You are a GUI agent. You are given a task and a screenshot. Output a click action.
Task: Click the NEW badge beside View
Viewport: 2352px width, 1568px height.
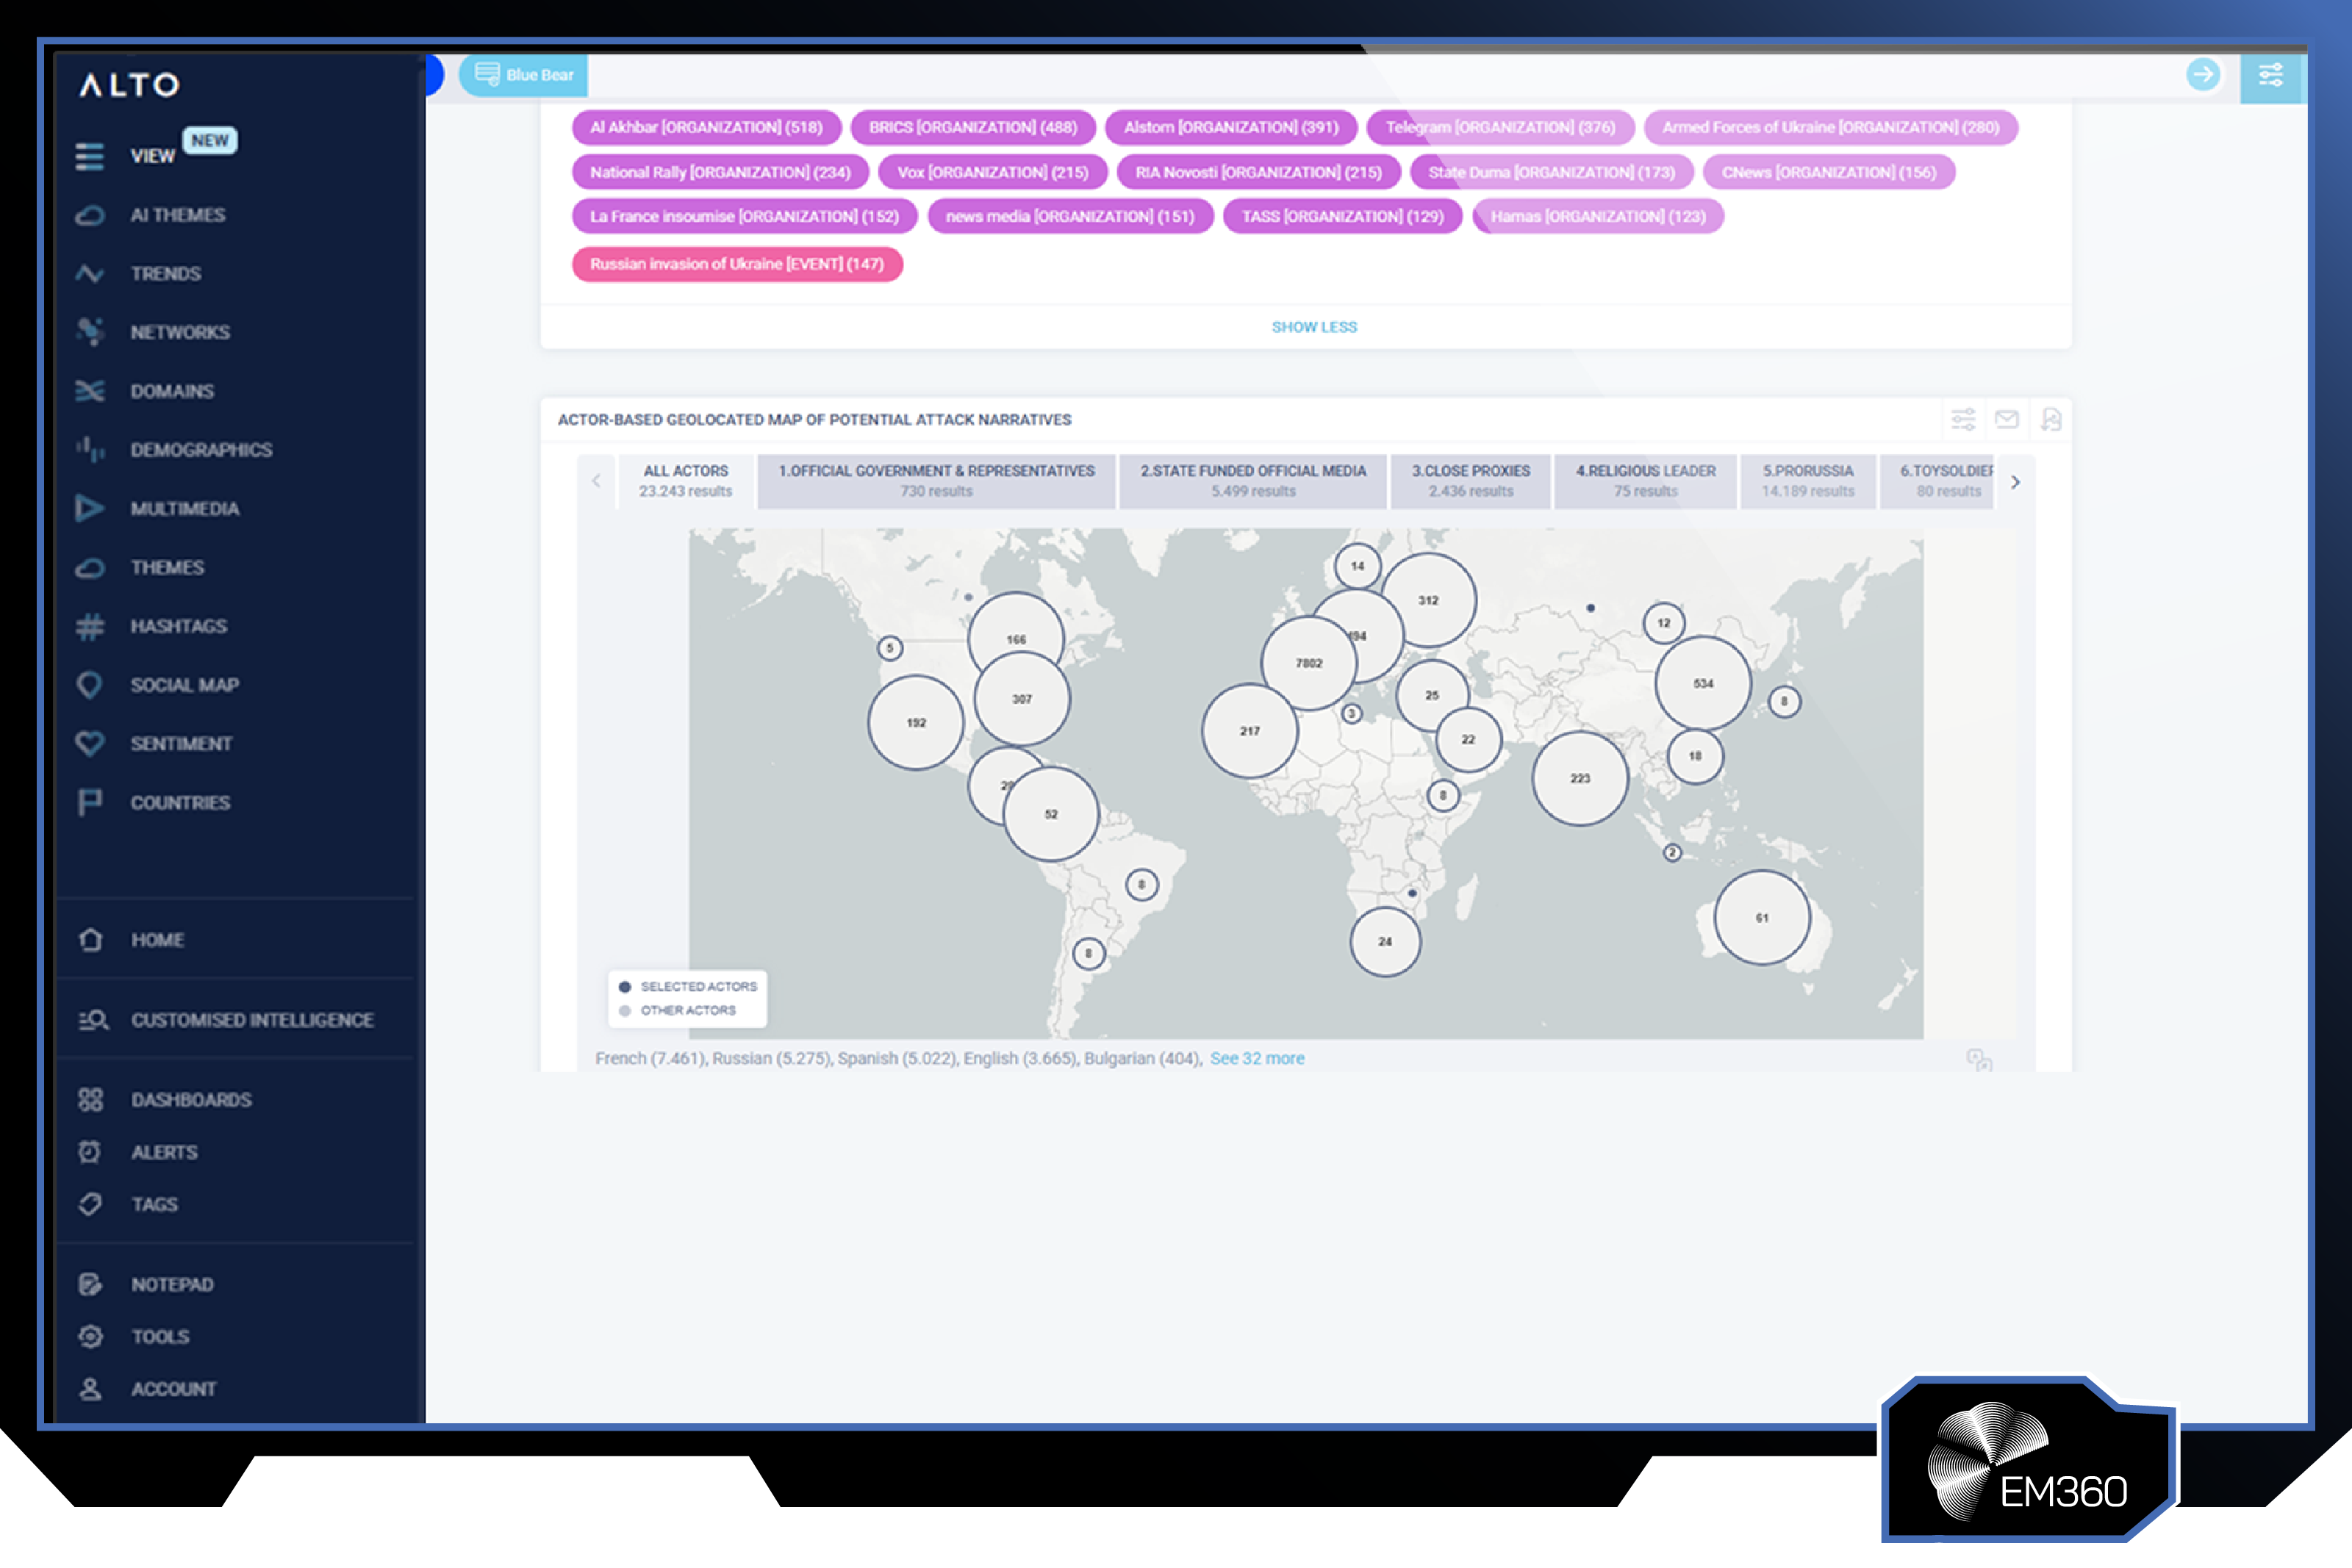pos(210,140)
